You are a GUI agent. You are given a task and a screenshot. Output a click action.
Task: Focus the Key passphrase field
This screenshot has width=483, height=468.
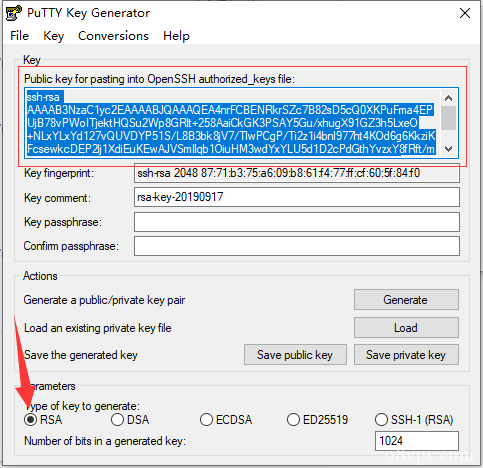pos(297,222)
